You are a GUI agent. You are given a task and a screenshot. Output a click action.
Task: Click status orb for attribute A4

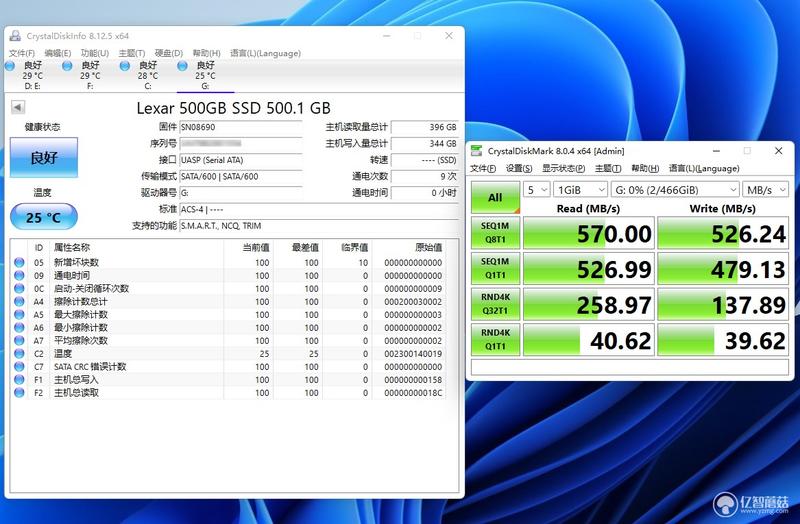tap(19, 302)
